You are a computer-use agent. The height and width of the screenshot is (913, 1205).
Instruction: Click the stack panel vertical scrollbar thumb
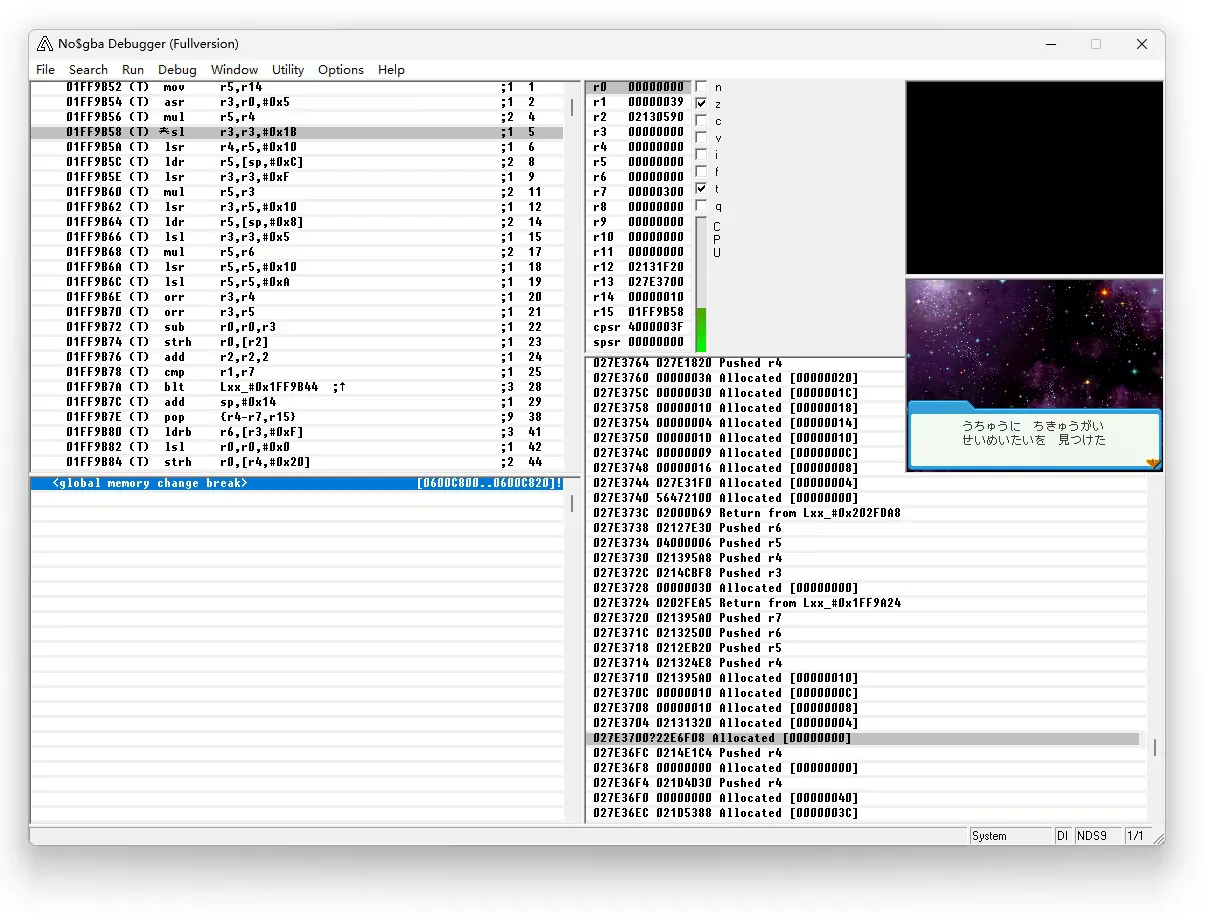tap(1154, 747)
